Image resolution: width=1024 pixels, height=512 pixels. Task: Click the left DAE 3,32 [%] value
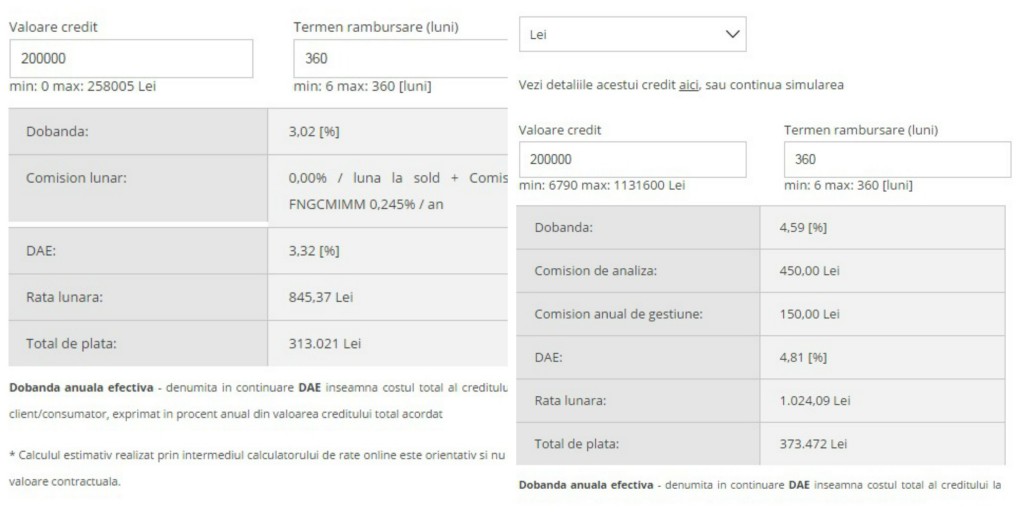tap(314, 251)
